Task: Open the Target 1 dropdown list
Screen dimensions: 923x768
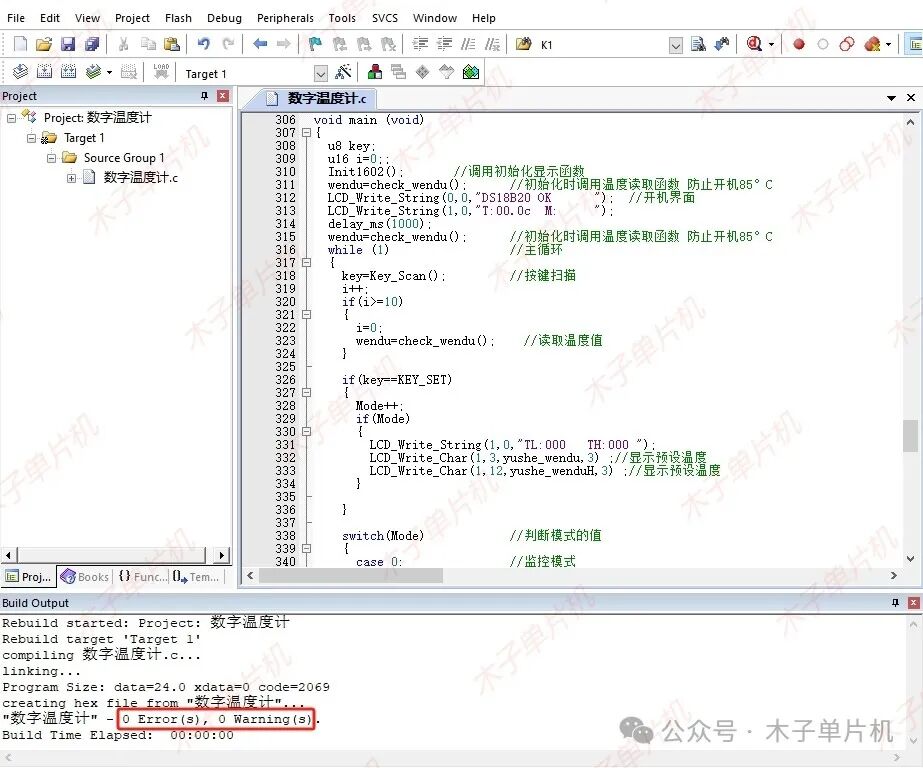Action: click(x=320, y=73)
